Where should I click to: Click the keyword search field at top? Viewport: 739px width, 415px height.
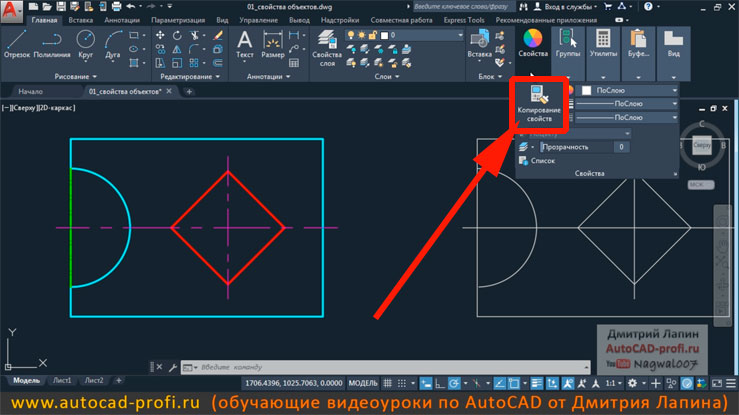click(462, 7)
